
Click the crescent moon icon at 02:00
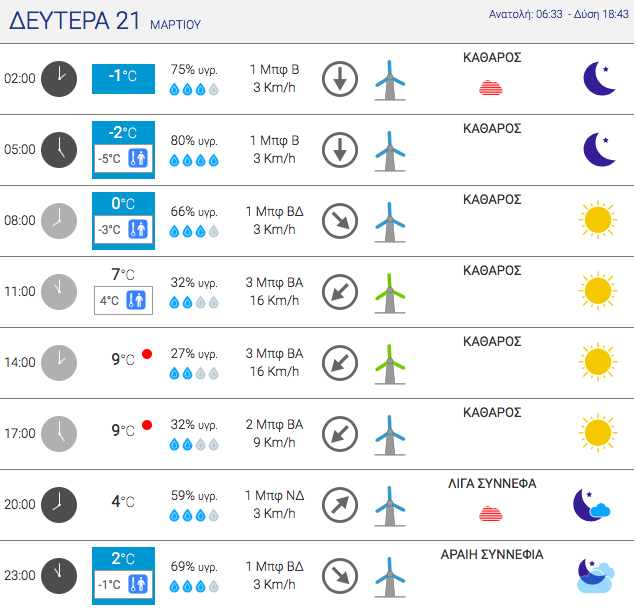(x=599, y=78)
